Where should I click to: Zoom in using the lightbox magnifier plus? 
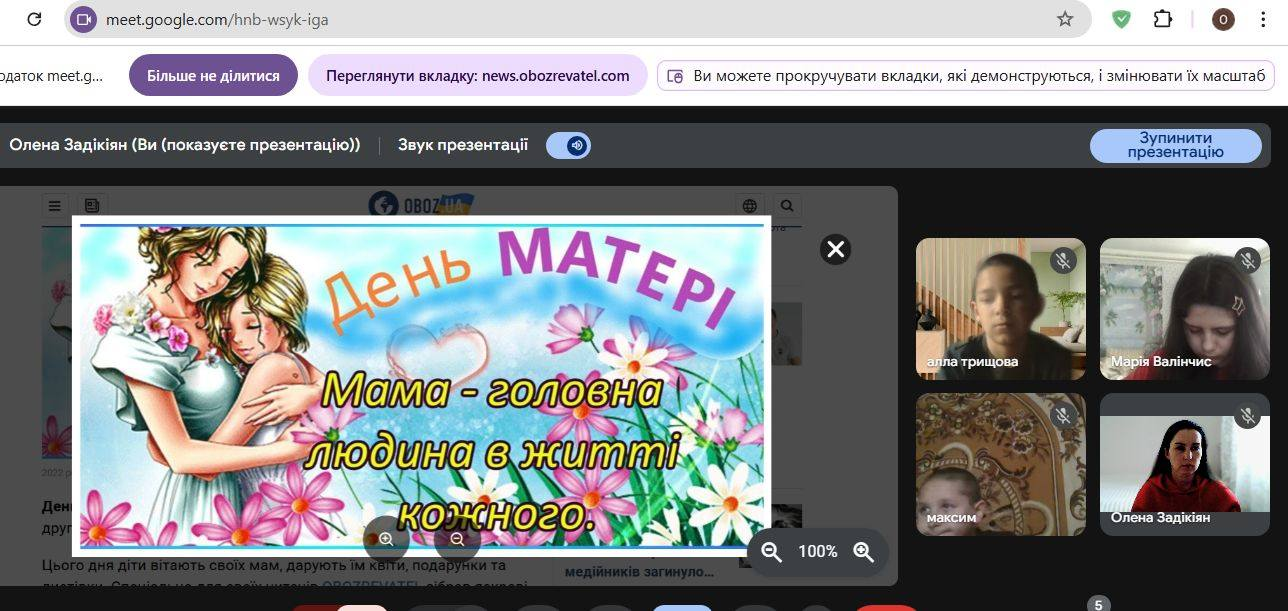pos(386,539)
